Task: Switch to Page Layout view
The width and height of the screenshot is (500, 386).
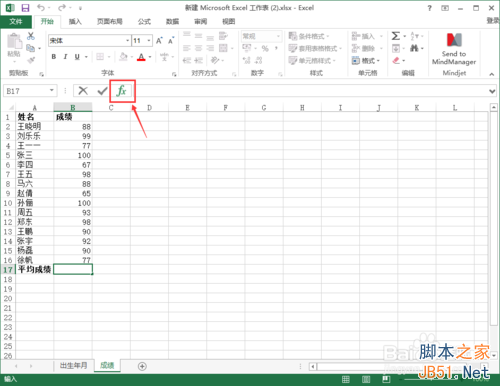Action: point(366,379)
